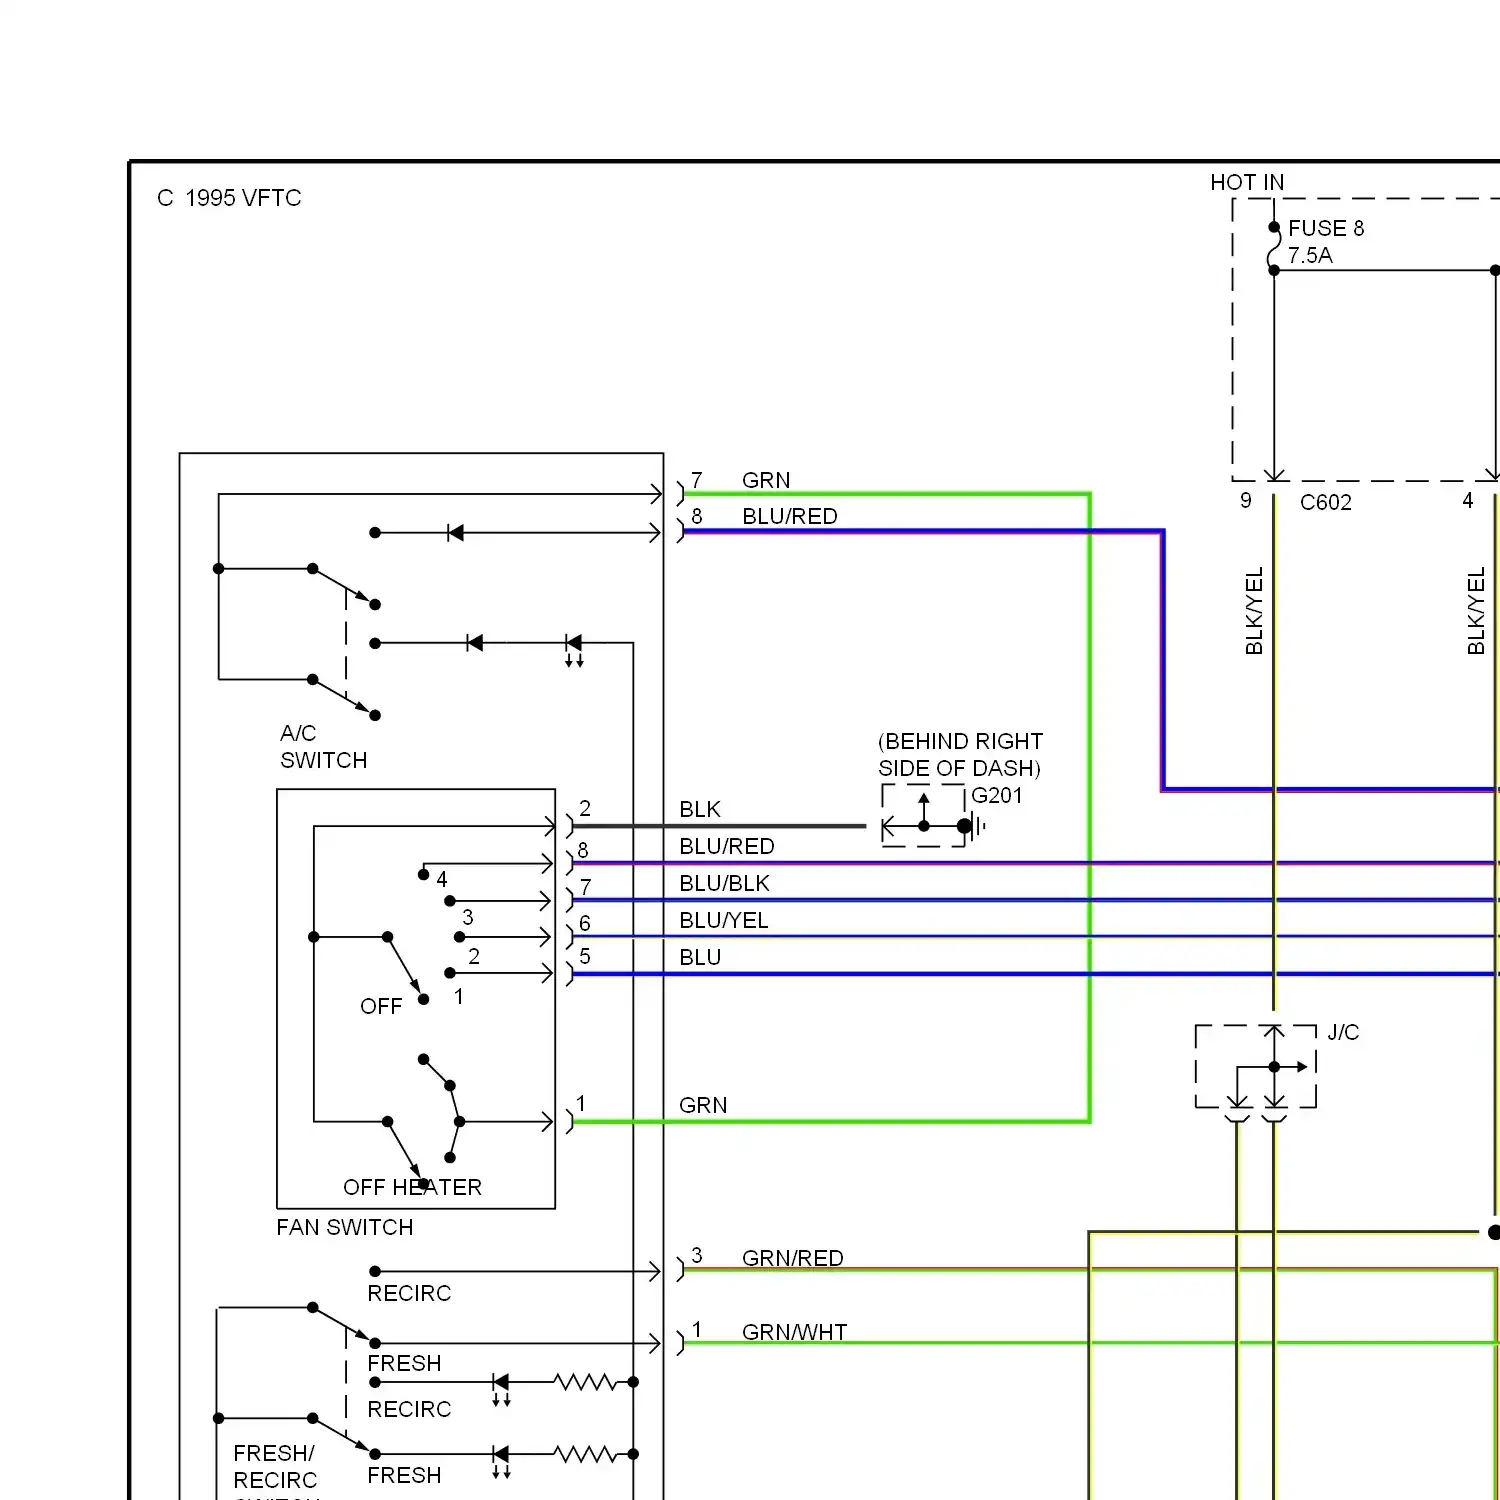
Task: Click the fuse symbol beside FUSE 8
Action: [1274, 248]
